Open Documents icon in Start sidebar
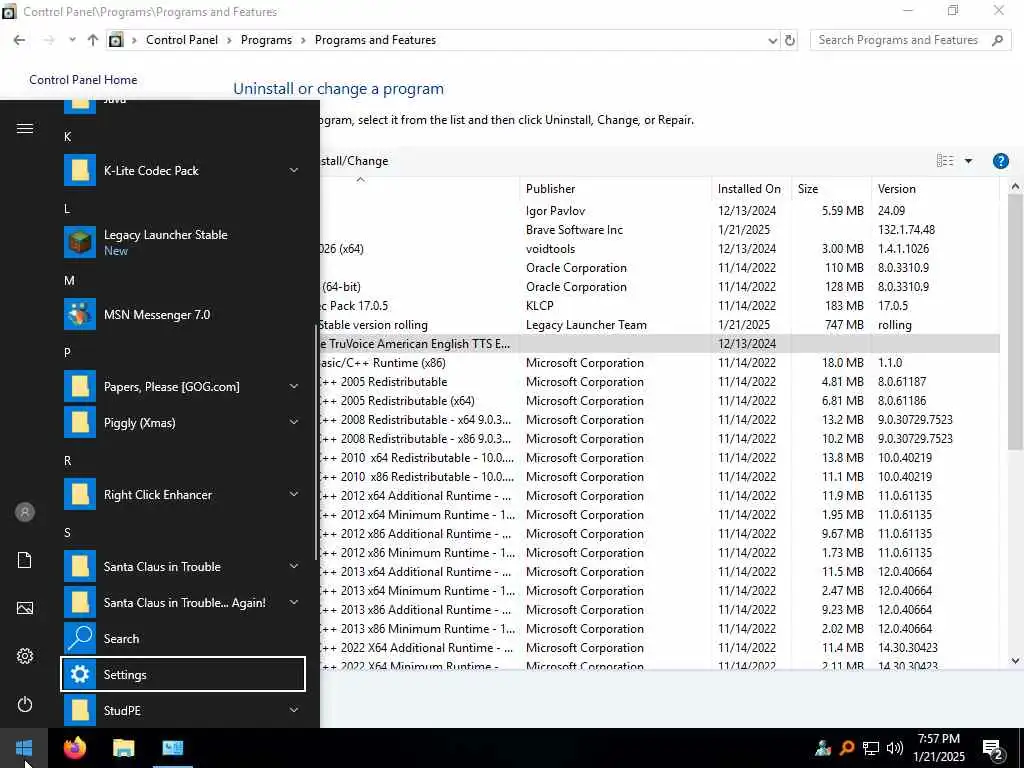The image size is (1024, 768). click(25, 560)
